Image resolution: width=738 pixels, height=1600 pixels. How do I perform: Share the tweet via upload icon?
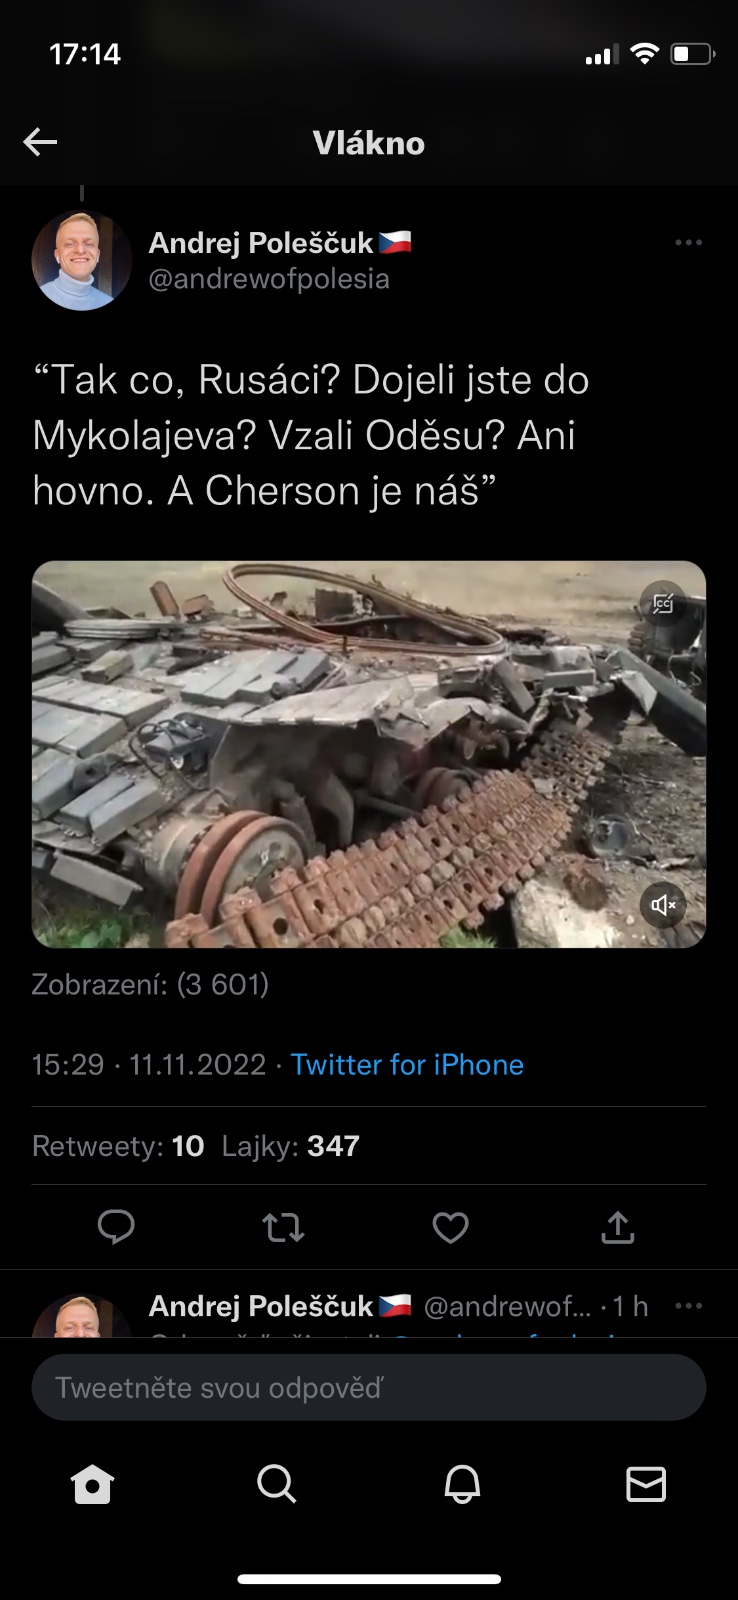pos(618,1227)
